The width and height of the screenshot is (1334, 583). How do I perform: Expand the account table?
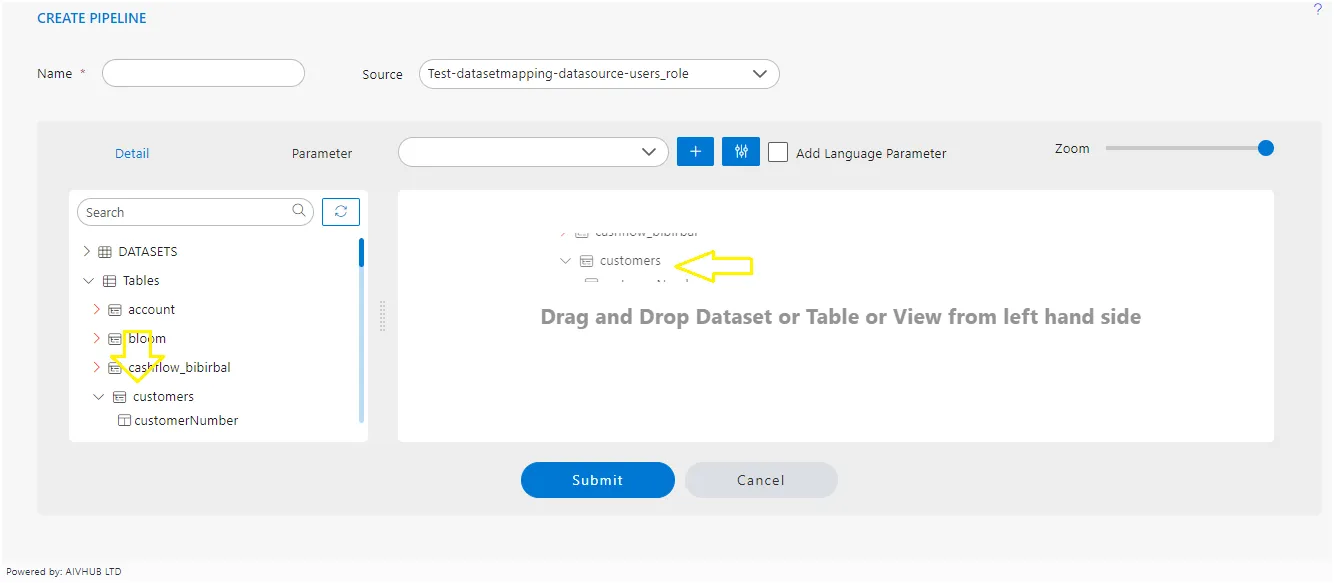pos(97,310)
